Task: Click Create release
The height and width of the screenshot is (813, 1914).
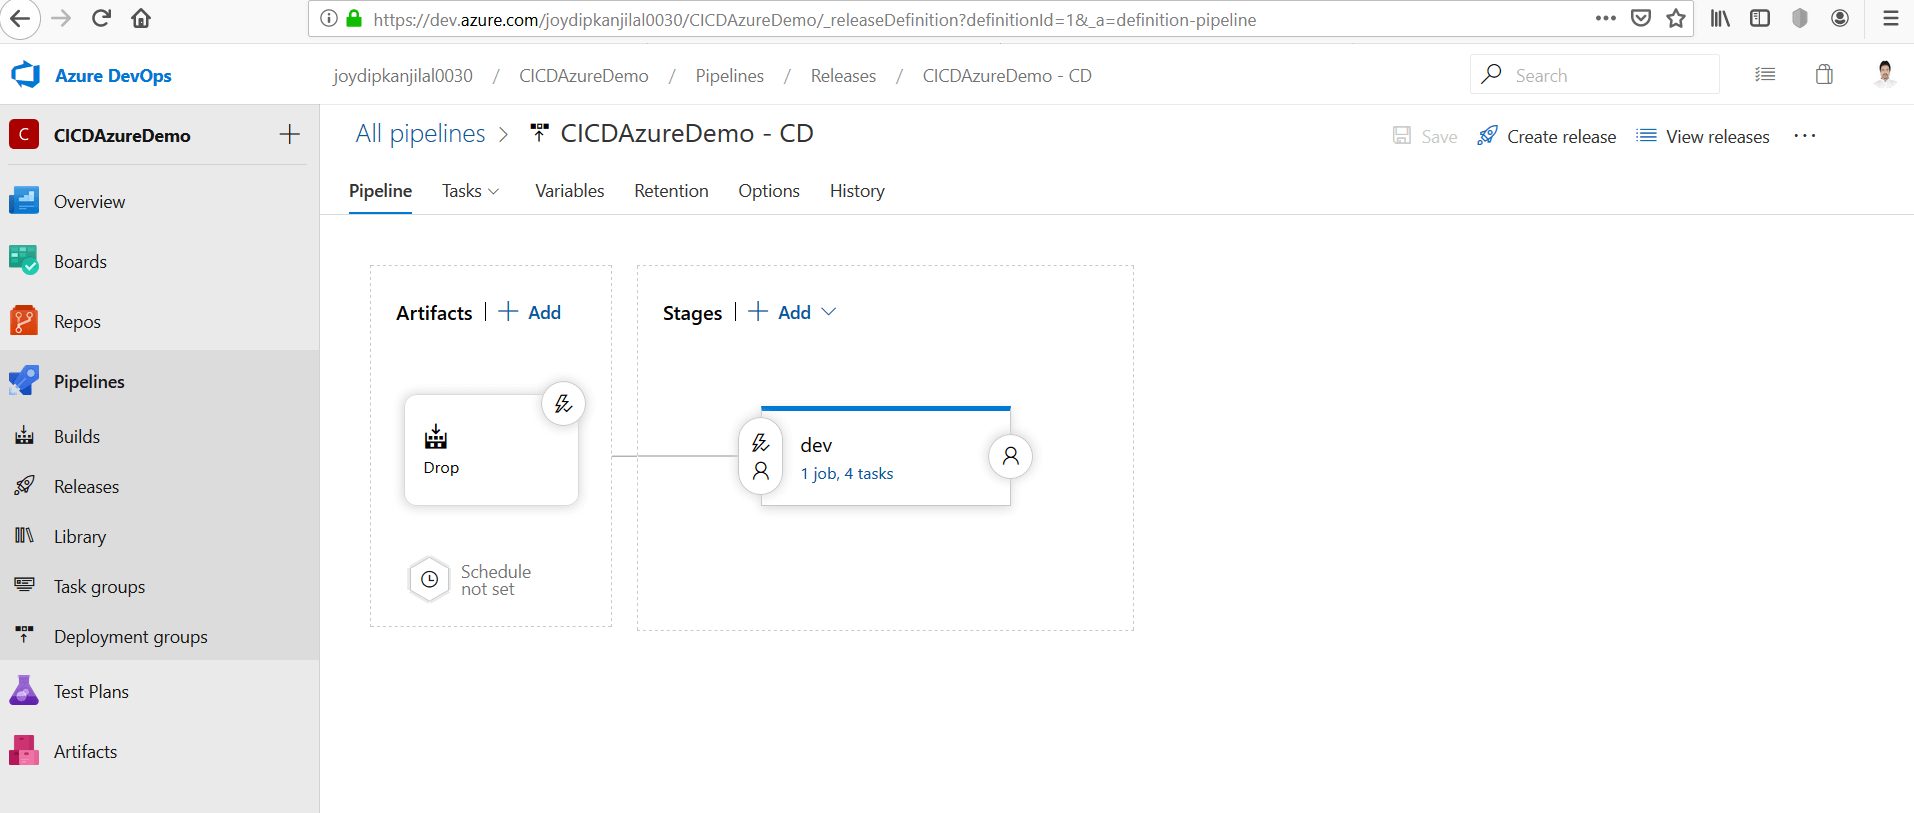Action: pyautogui.click(x=1547, y=136)
